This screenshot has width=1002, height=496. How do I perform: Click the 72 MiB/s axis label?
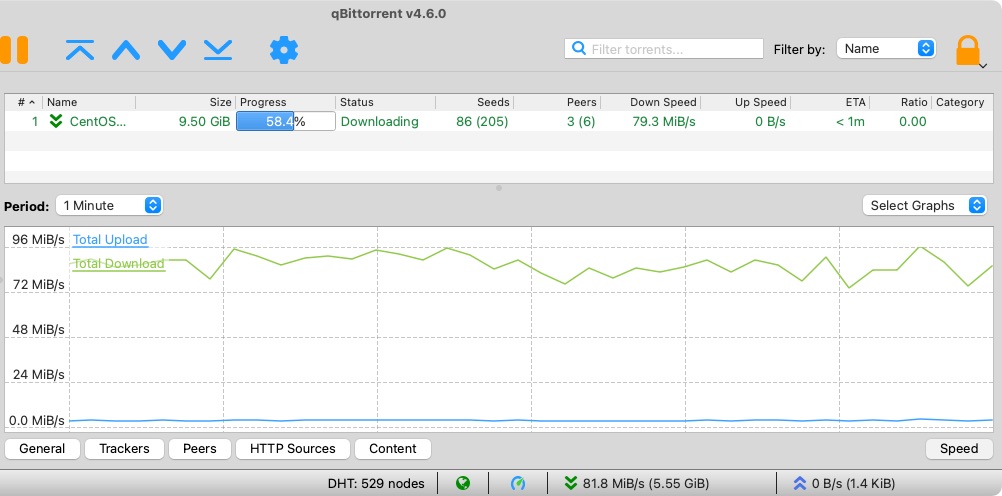pyautogui.click(x=38, y=284)
